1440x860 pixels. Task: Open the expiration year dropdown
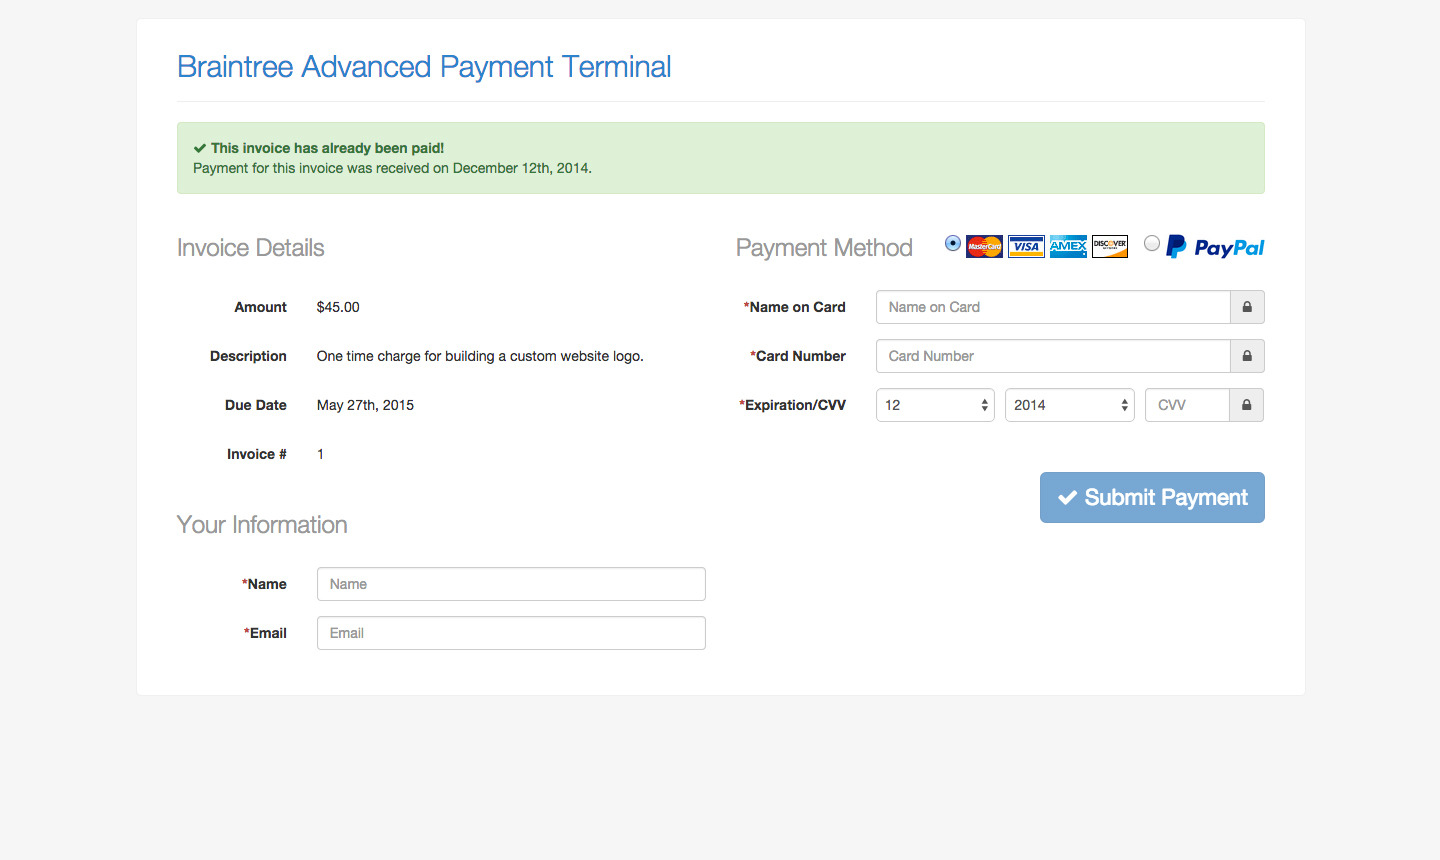(1069, 405)
